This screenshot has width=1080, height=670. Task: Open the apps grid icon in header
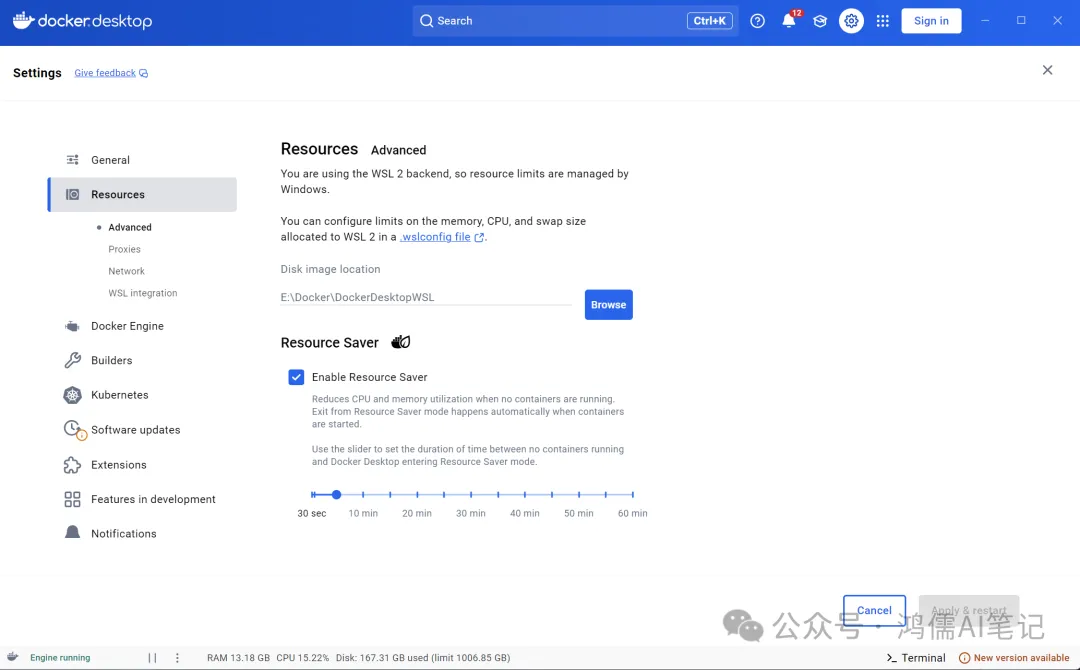[x=882, y=21]
